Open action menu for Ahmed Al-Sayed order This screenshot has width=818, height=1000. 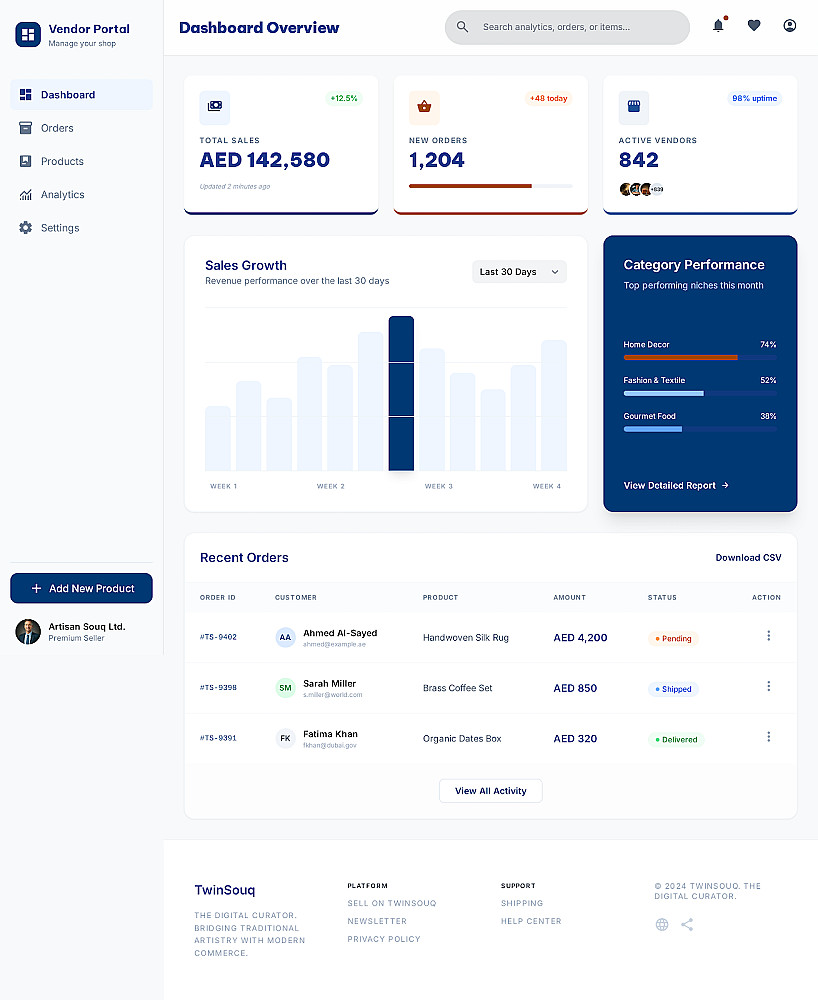point(768,636)
